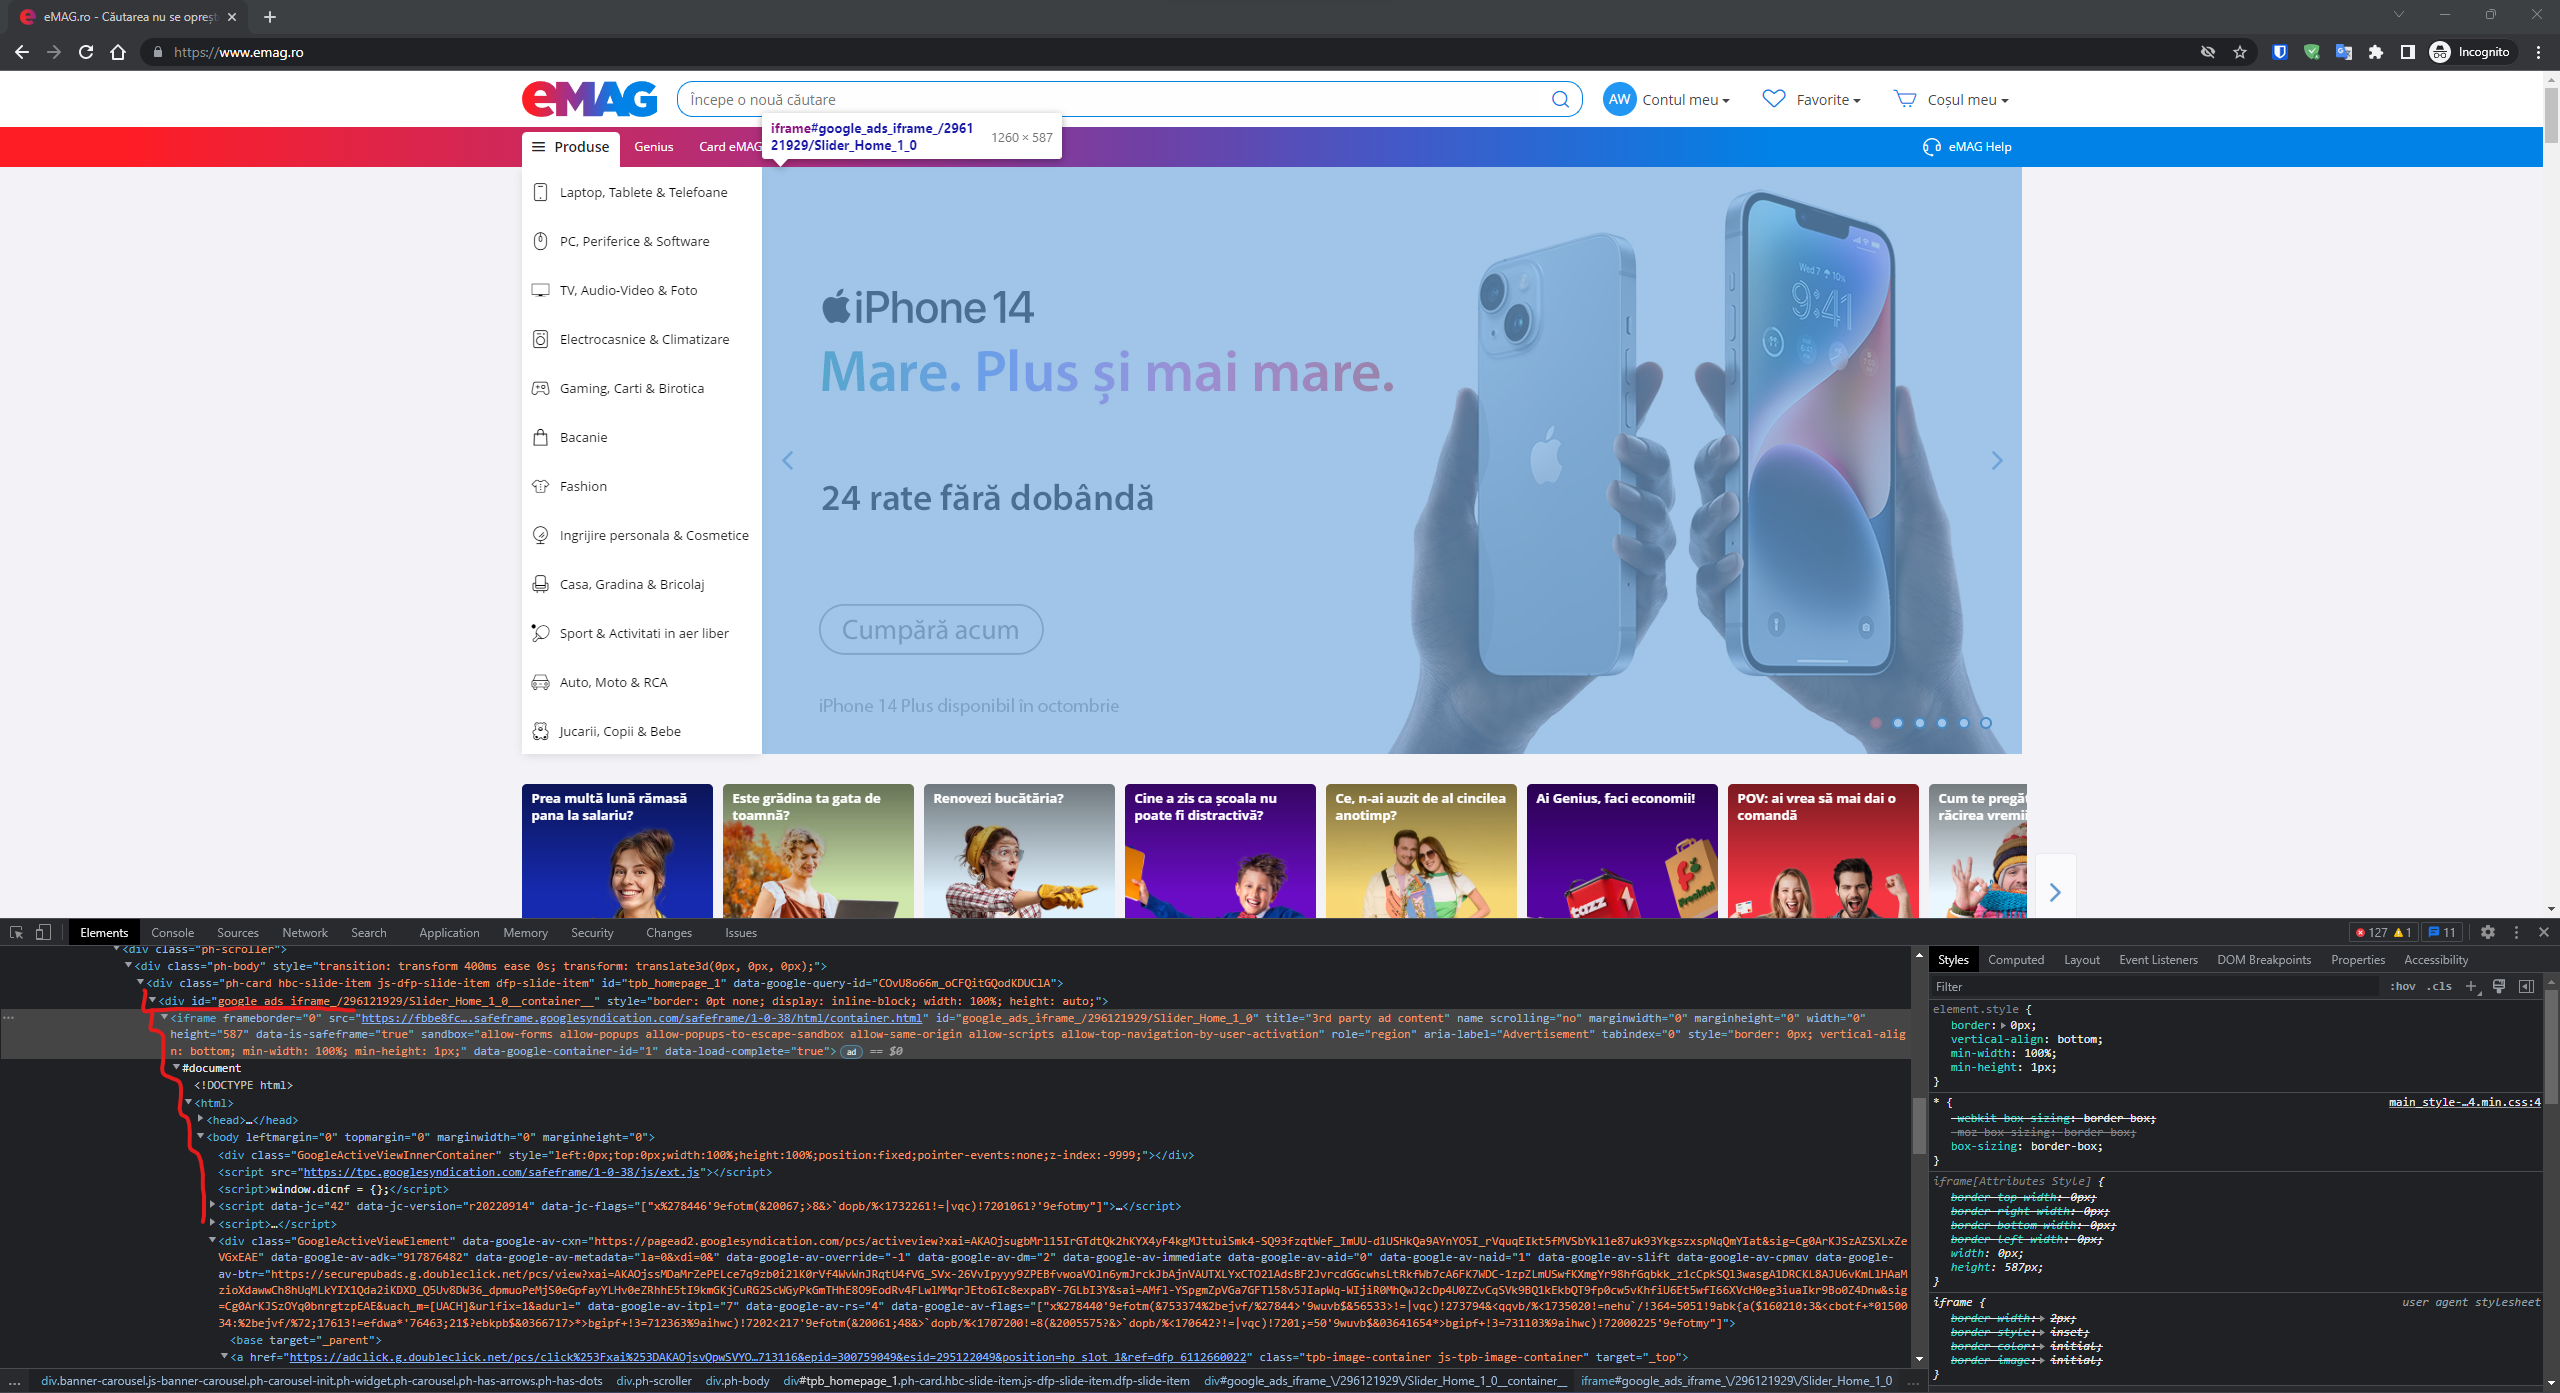Image resolution: width=2560 pixels, height=1393 pixels.
Task: Open the Issues panel via the blue 11 badge
Action: (x=2442, y=932)
